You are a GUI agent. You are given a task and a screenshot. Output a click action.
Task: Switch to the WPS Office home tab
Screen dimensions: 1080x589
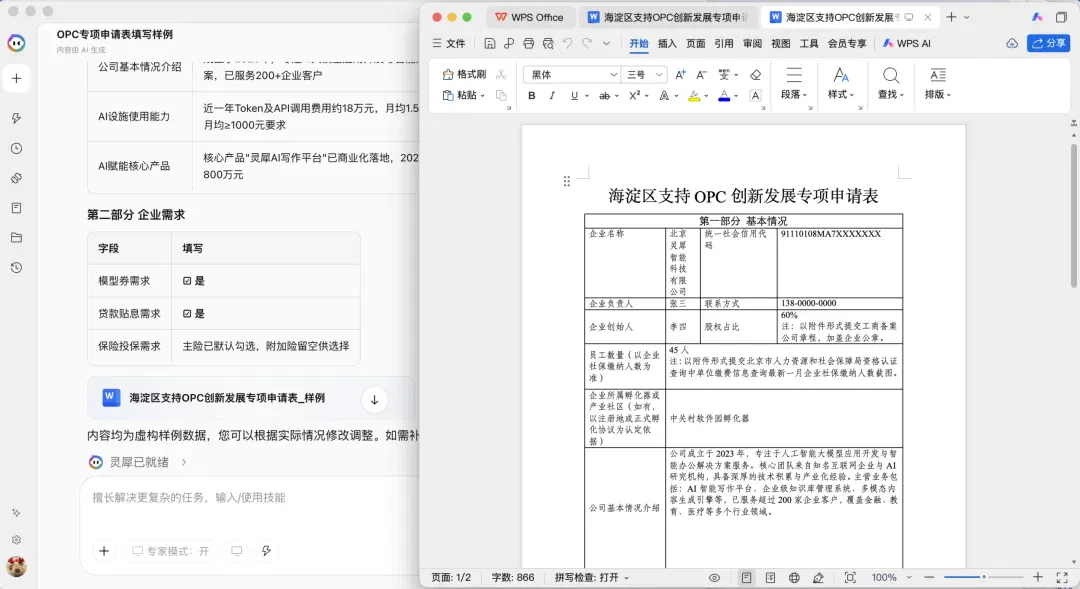(529, 17)
